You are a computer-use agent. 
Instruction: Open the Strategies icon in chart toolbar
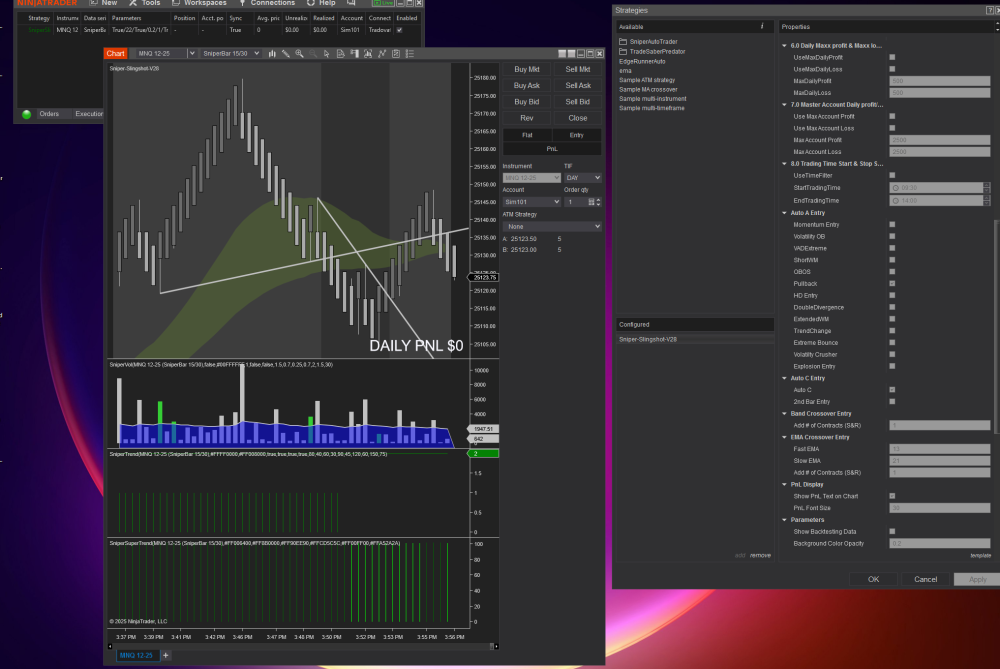pyautogui.click(x=397, y=53)
